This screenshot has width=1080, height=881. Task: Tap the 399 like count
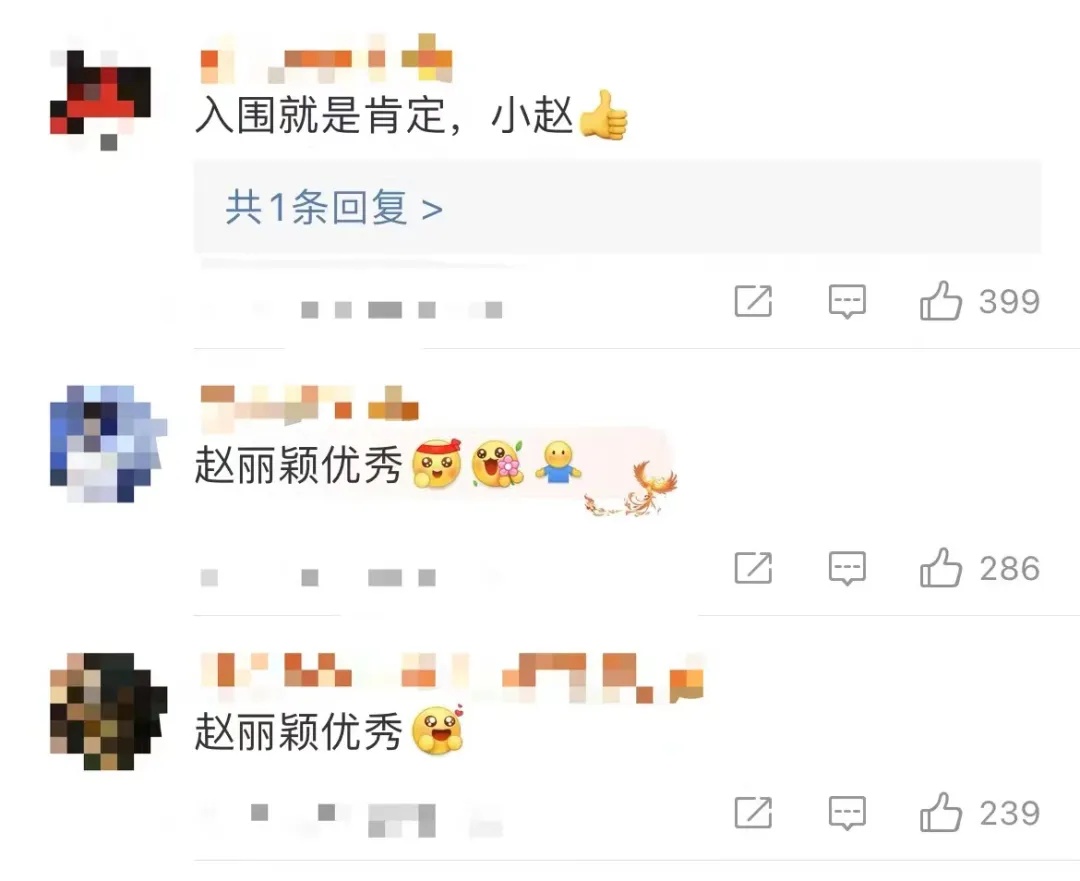1009,301
